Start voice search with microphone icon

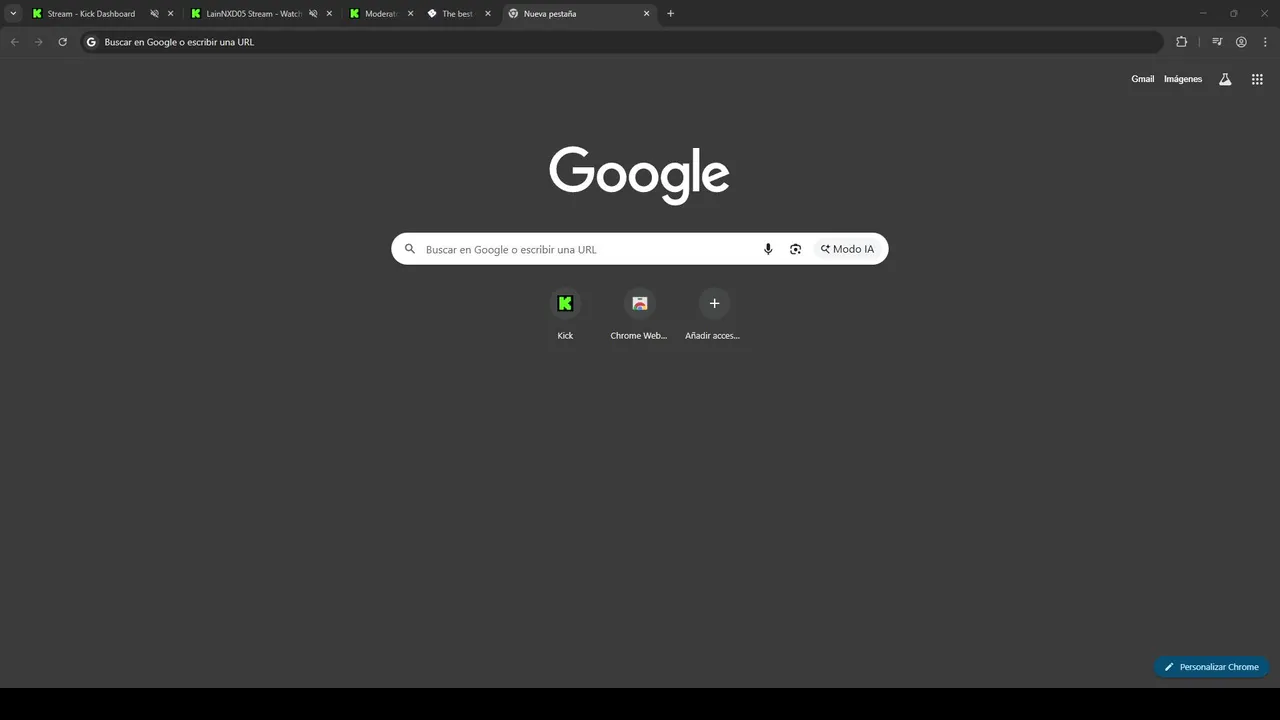(768, 249)
